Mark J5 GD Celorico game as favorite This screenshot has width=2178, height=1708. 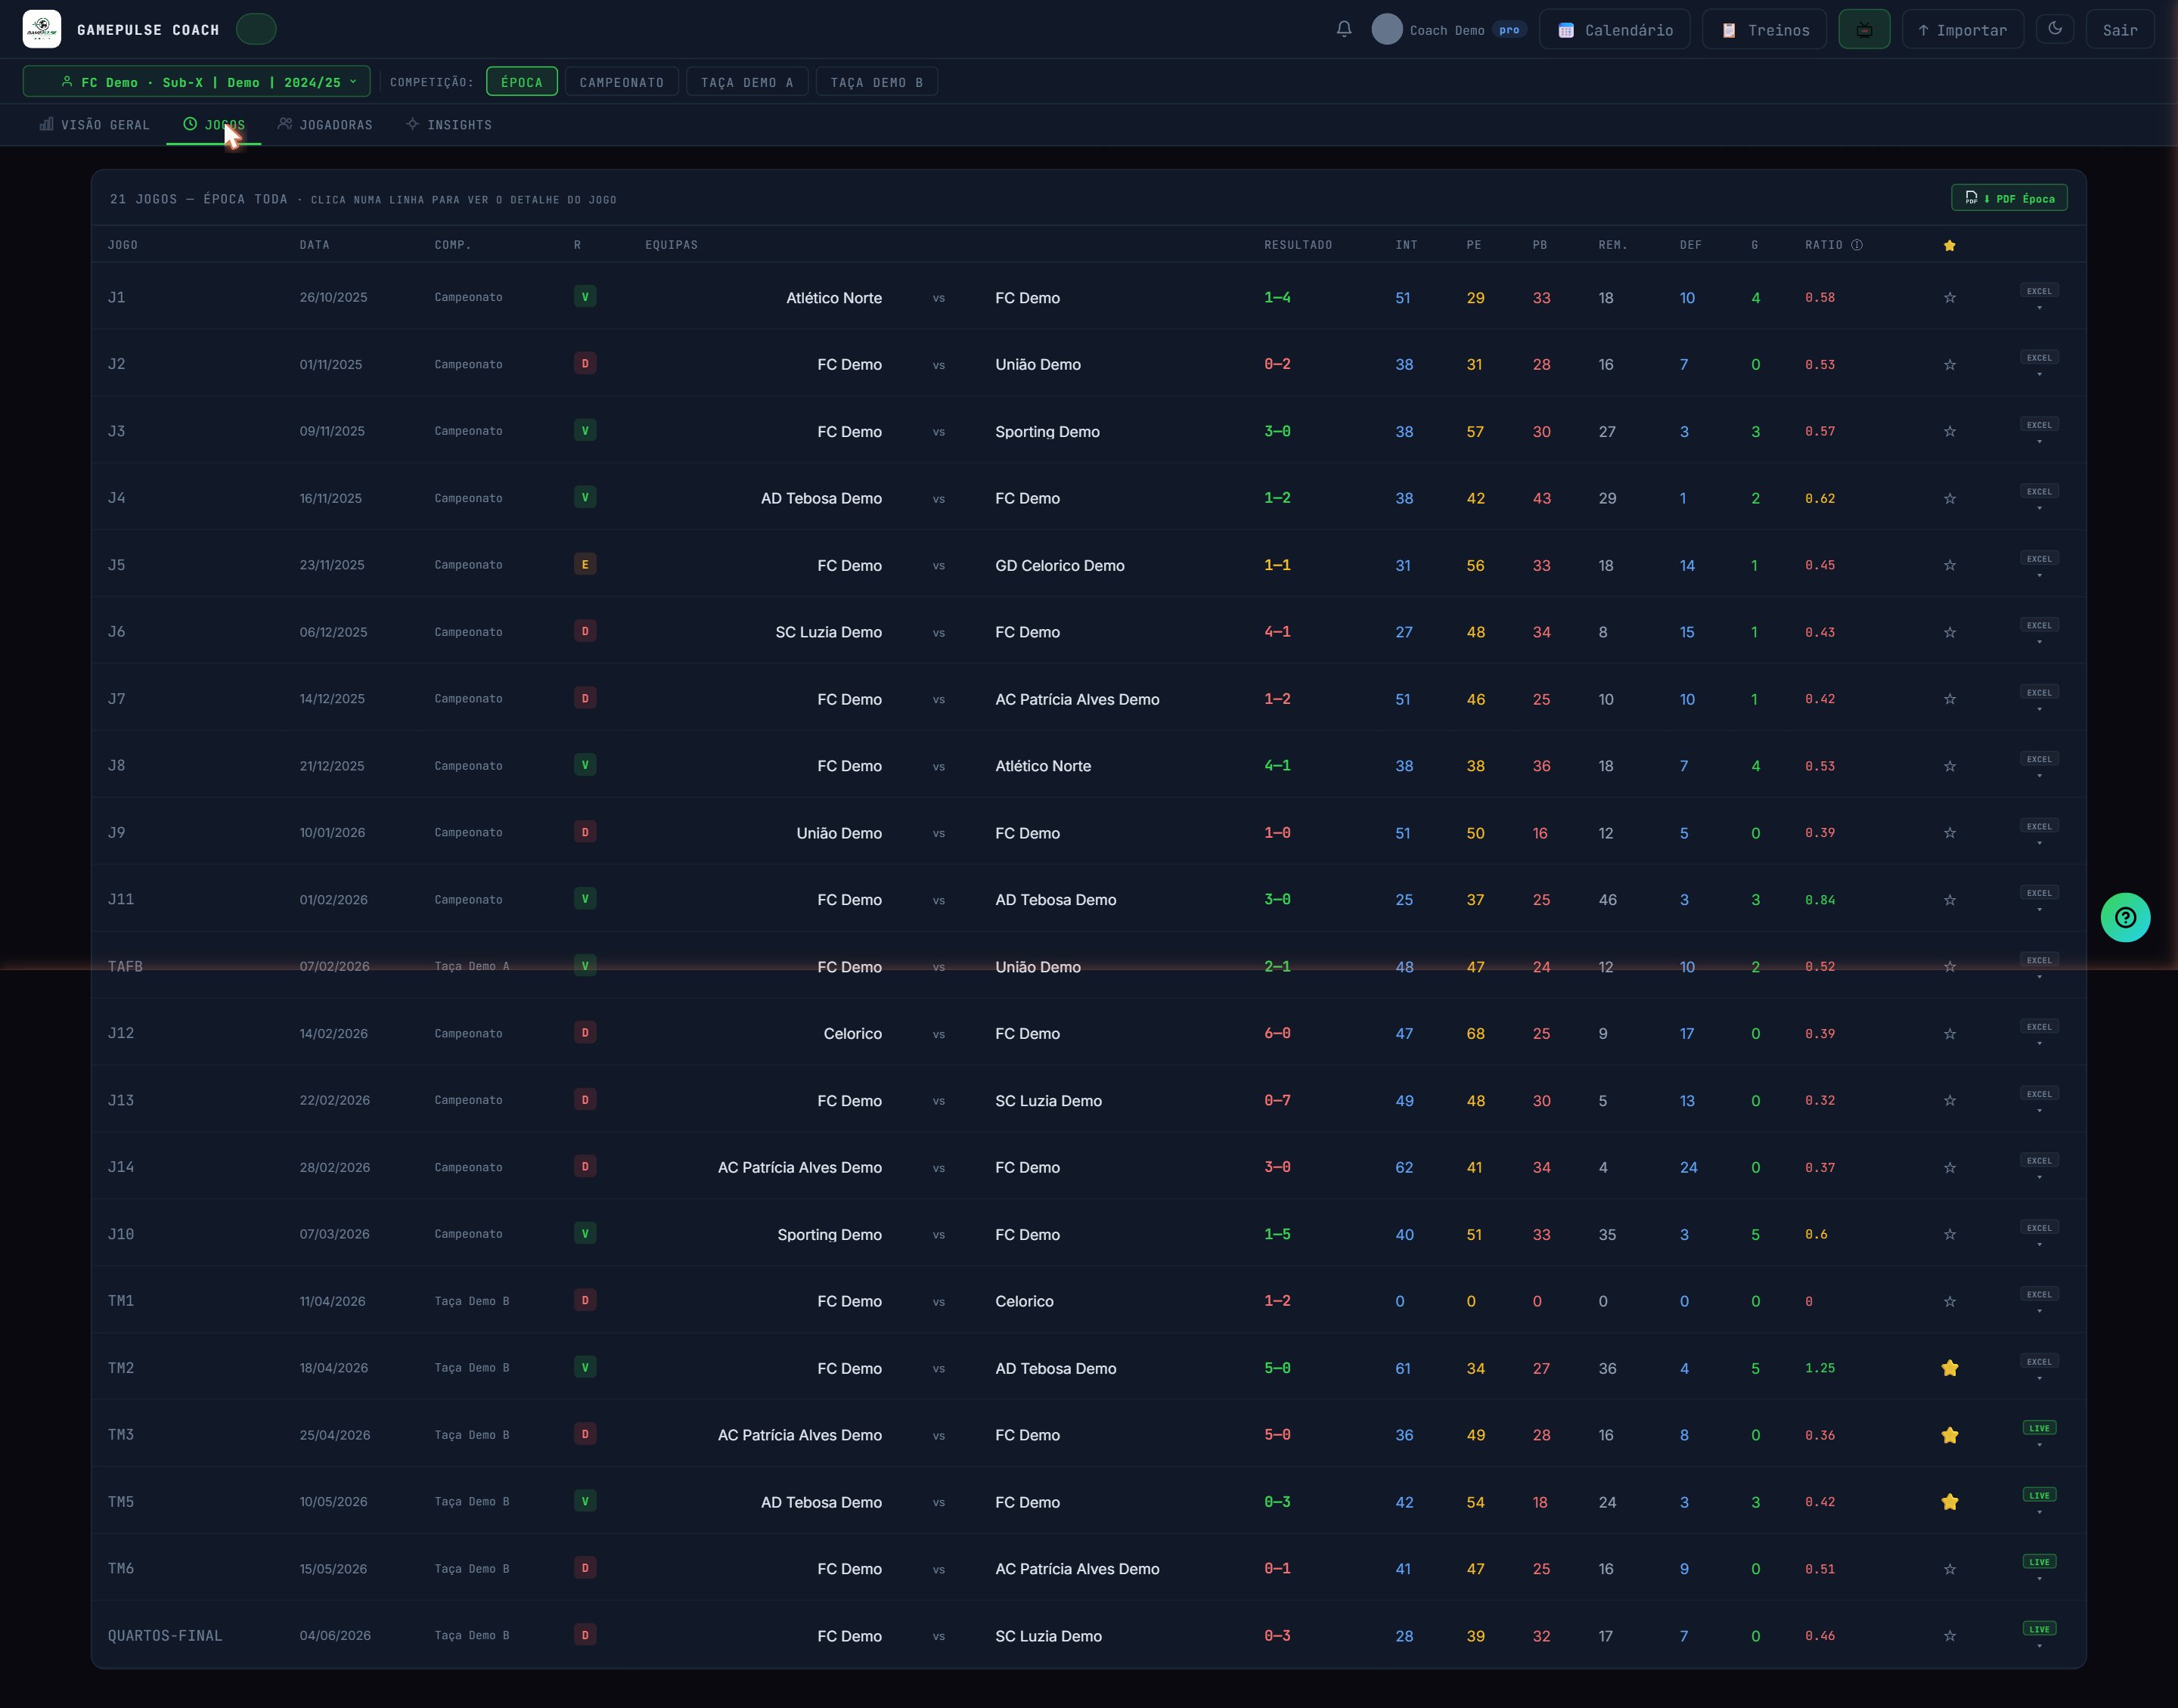click(1949, 565)
